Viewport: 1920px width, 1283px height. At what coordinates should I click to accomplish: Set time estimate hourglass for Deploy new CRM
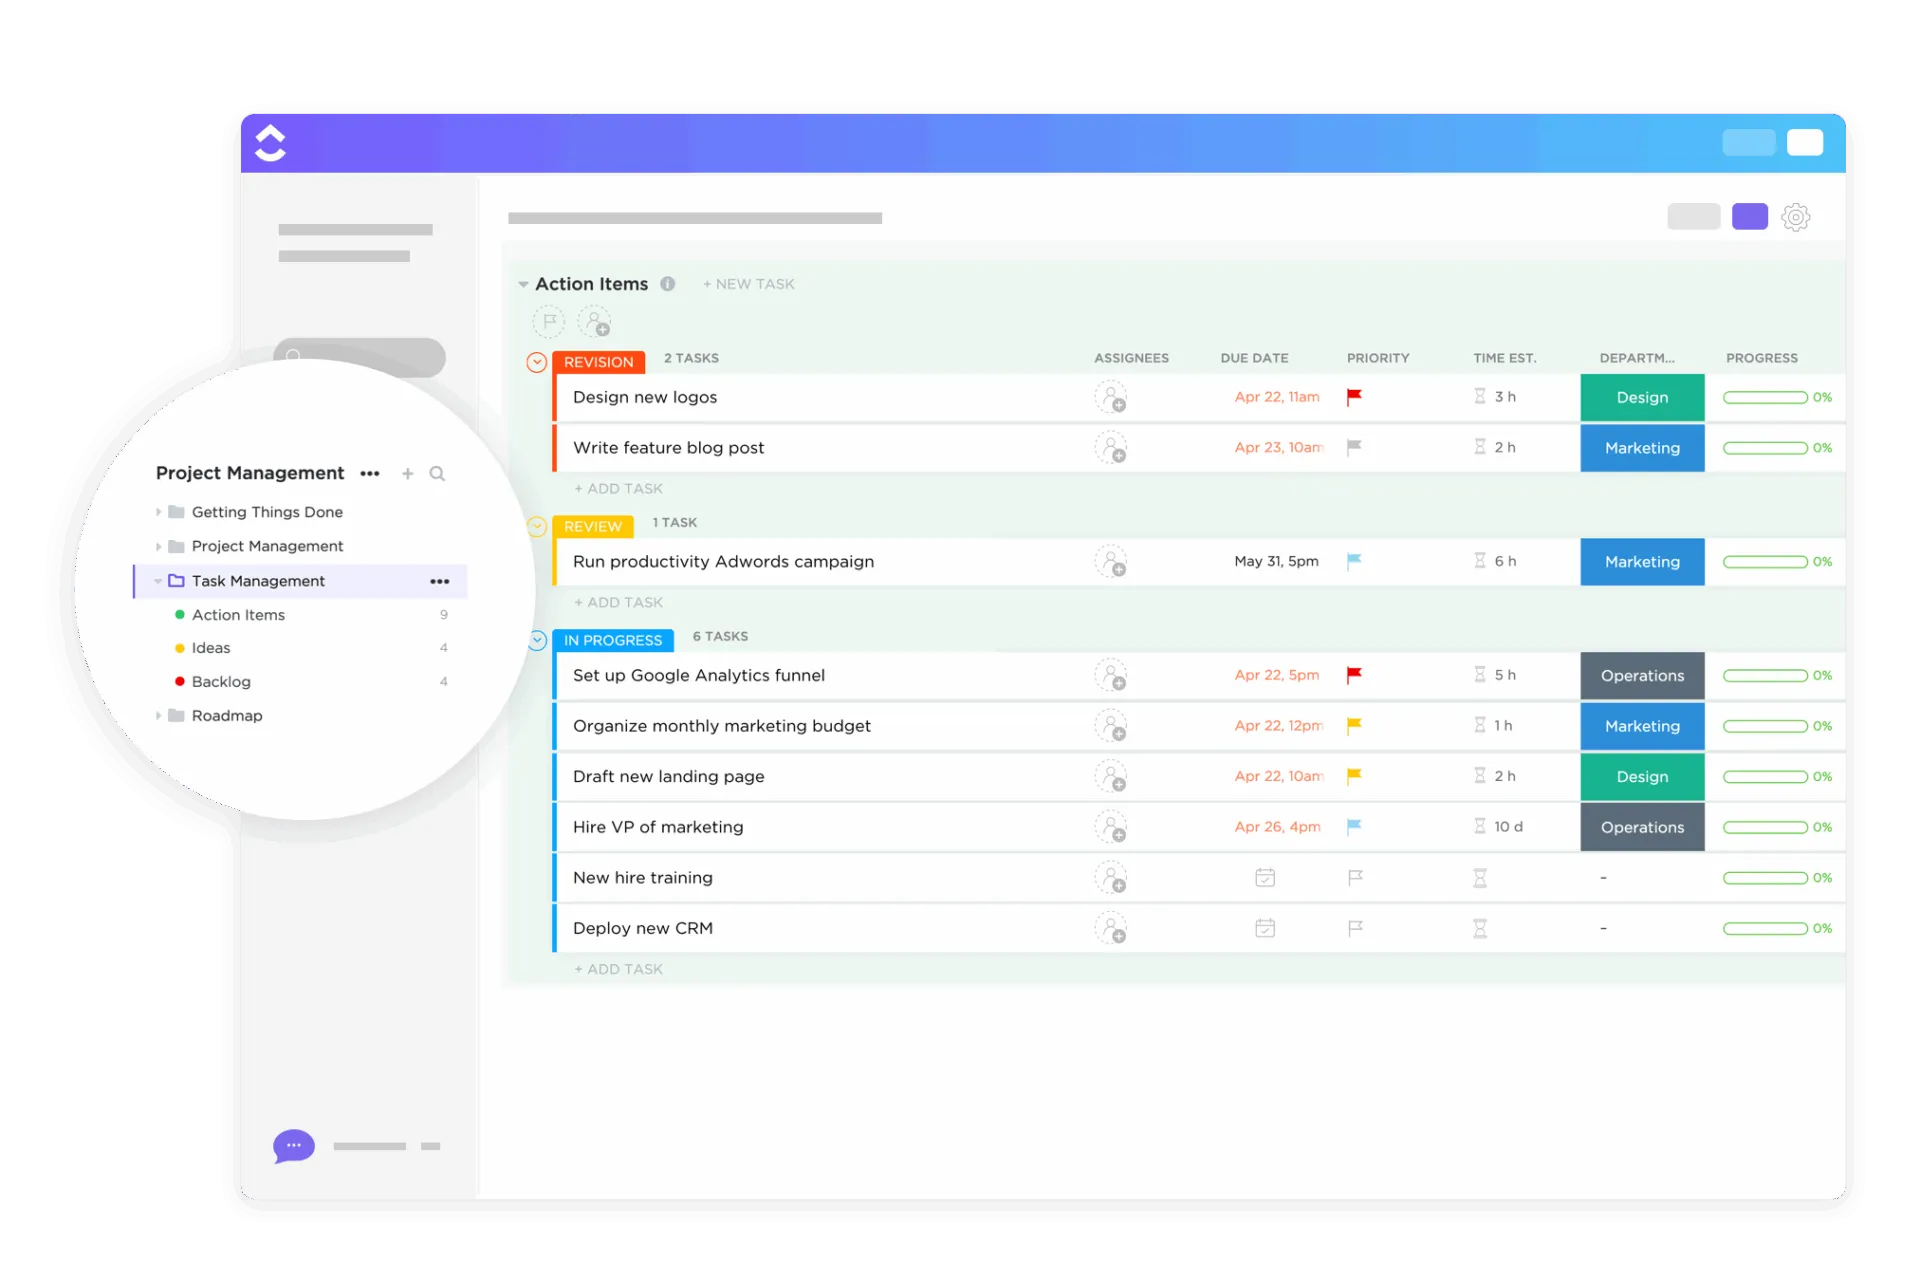[1480, 928]
